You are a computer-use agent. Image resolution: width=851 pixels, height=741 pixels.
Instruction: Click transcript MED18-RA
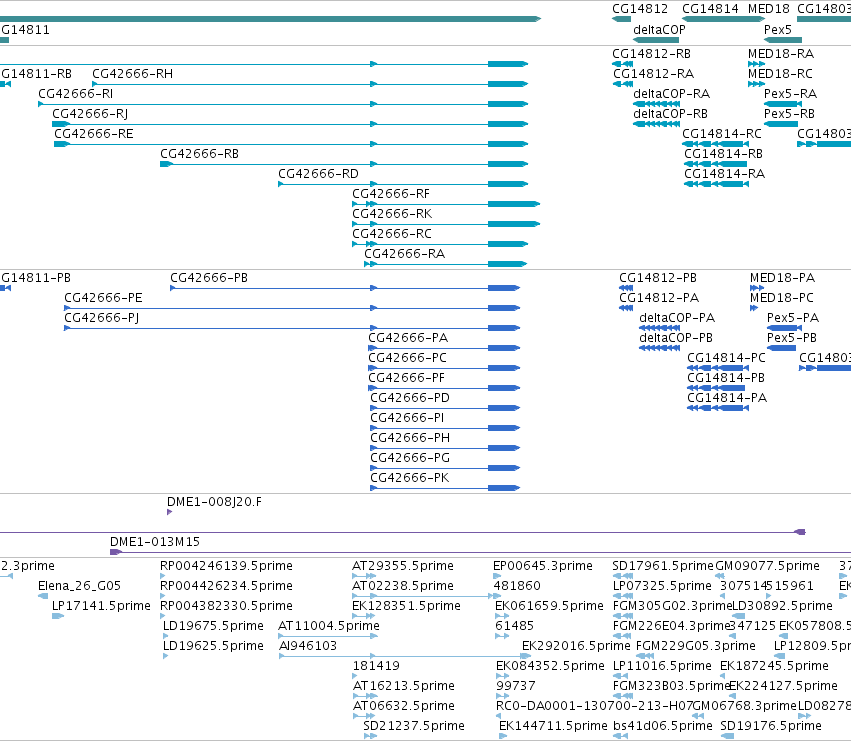(x=780, y=54)
